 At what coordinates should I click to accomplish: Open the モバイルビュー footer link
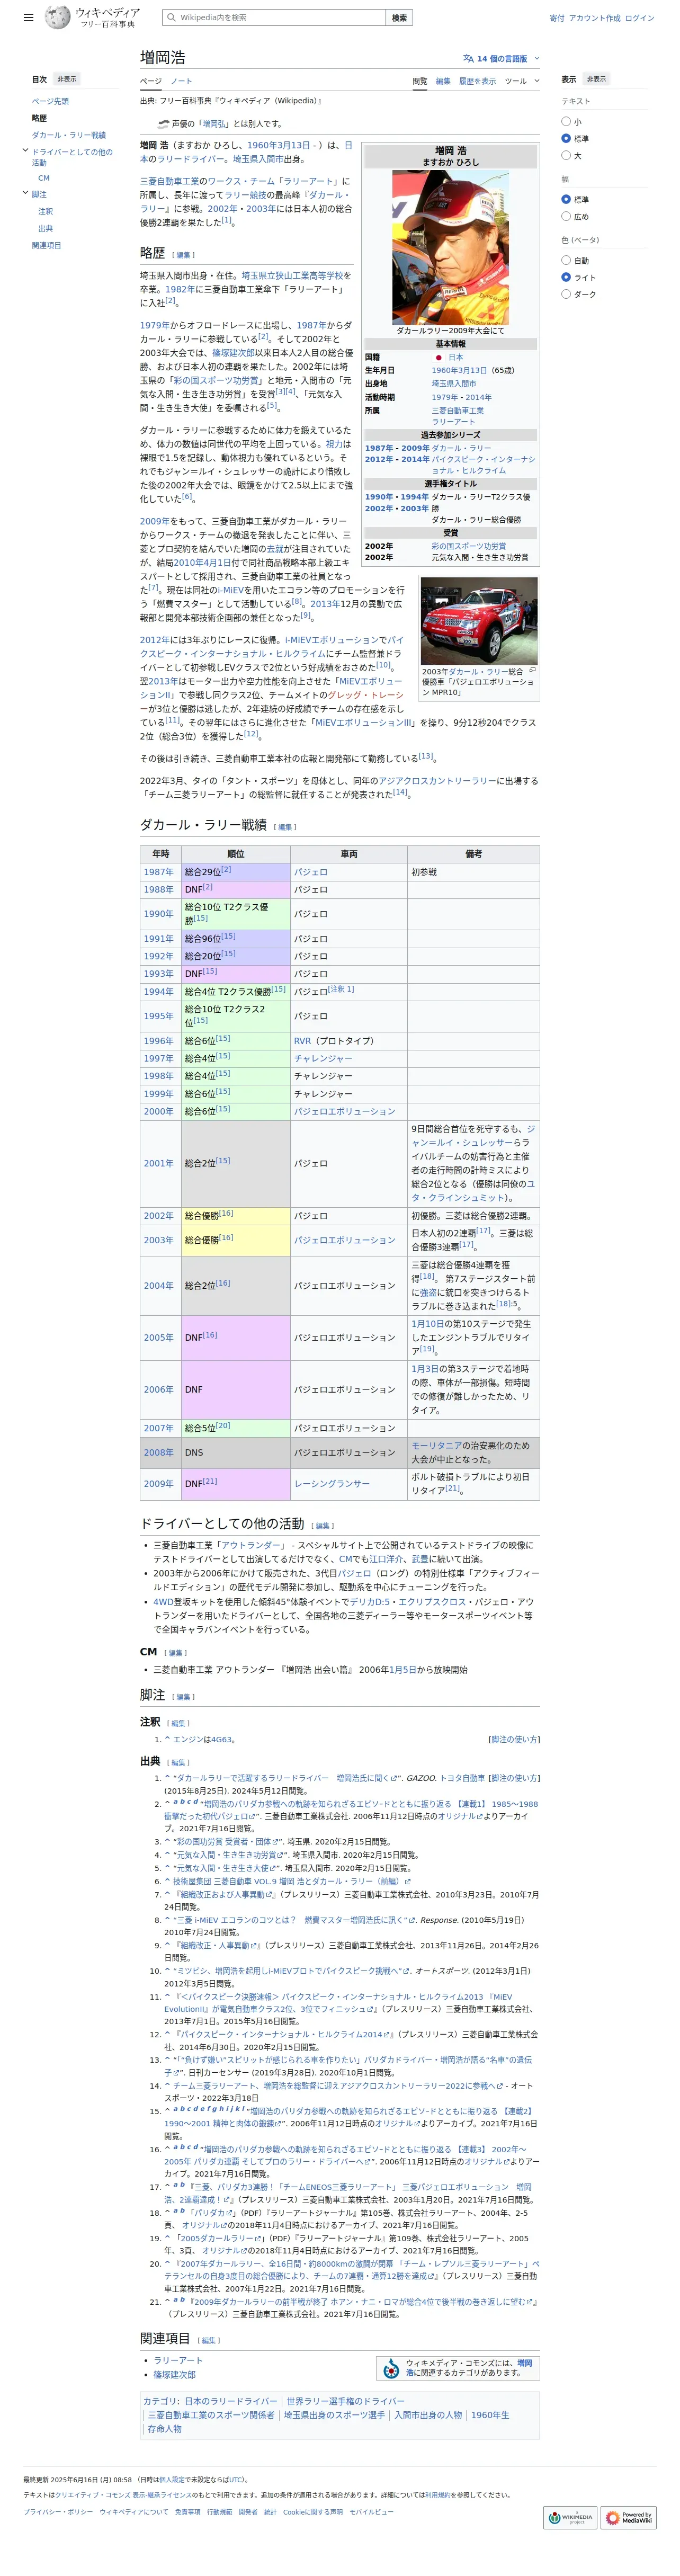[x=371, y=2512]
